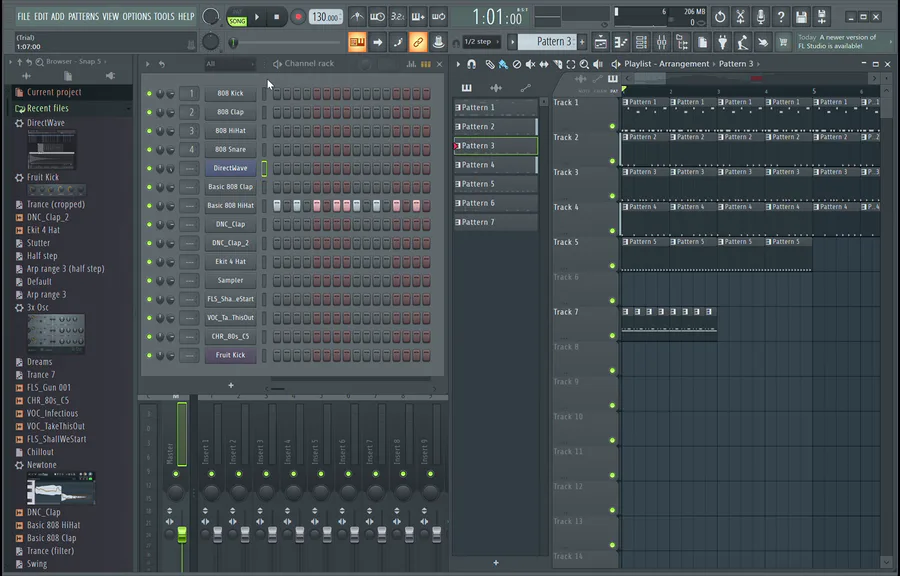
Task: Mute Track 5 in the playlist
Action: [612, 266]
